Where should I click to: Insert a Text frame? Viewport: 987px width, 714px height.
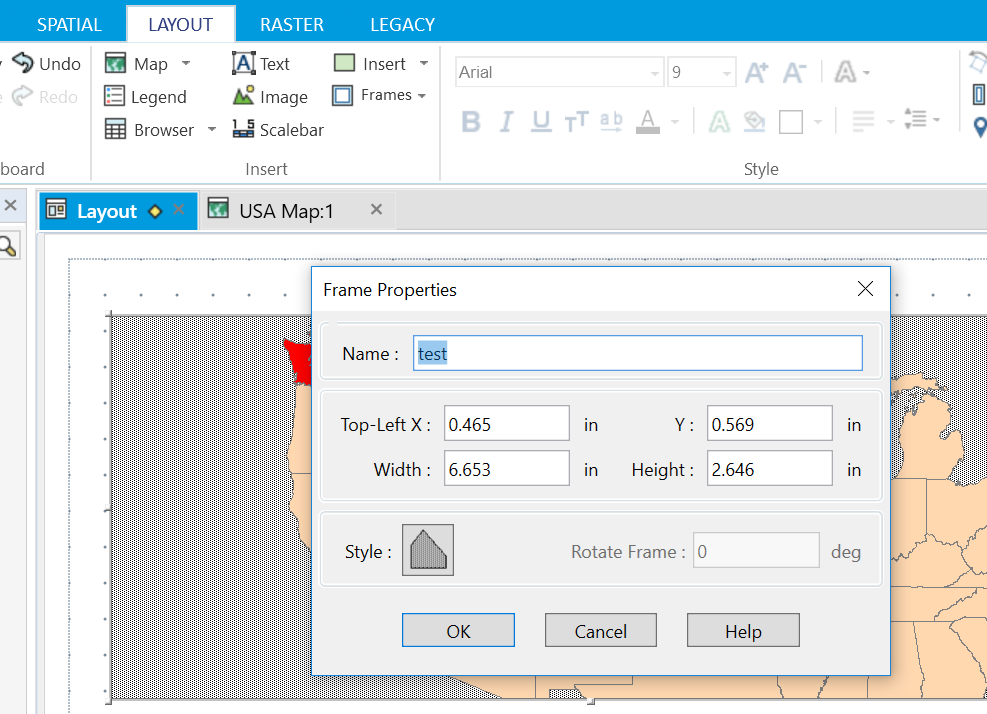(x=261, y=64)
